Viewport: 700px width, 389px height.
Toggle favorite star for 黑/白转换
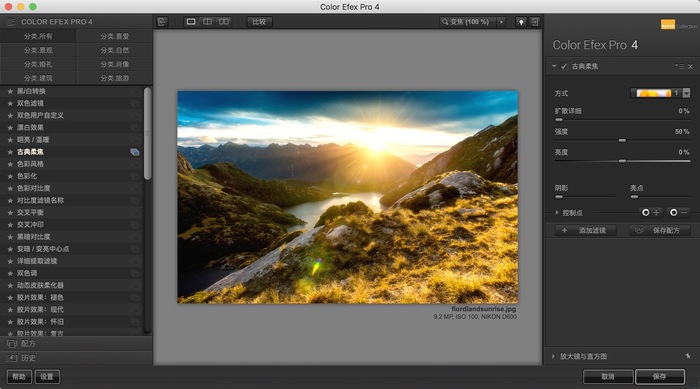(x=10, y=91)
